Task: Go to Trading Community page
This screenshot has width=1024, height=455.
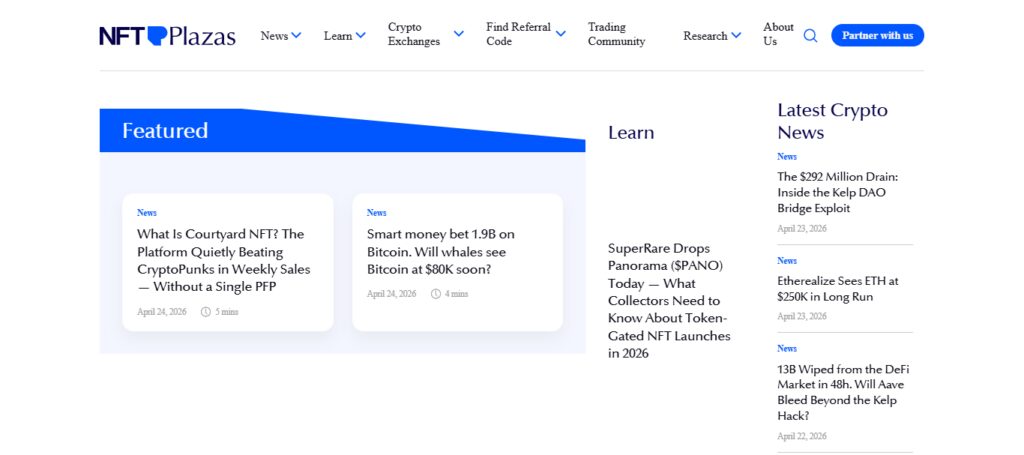Action: (616, 34)
